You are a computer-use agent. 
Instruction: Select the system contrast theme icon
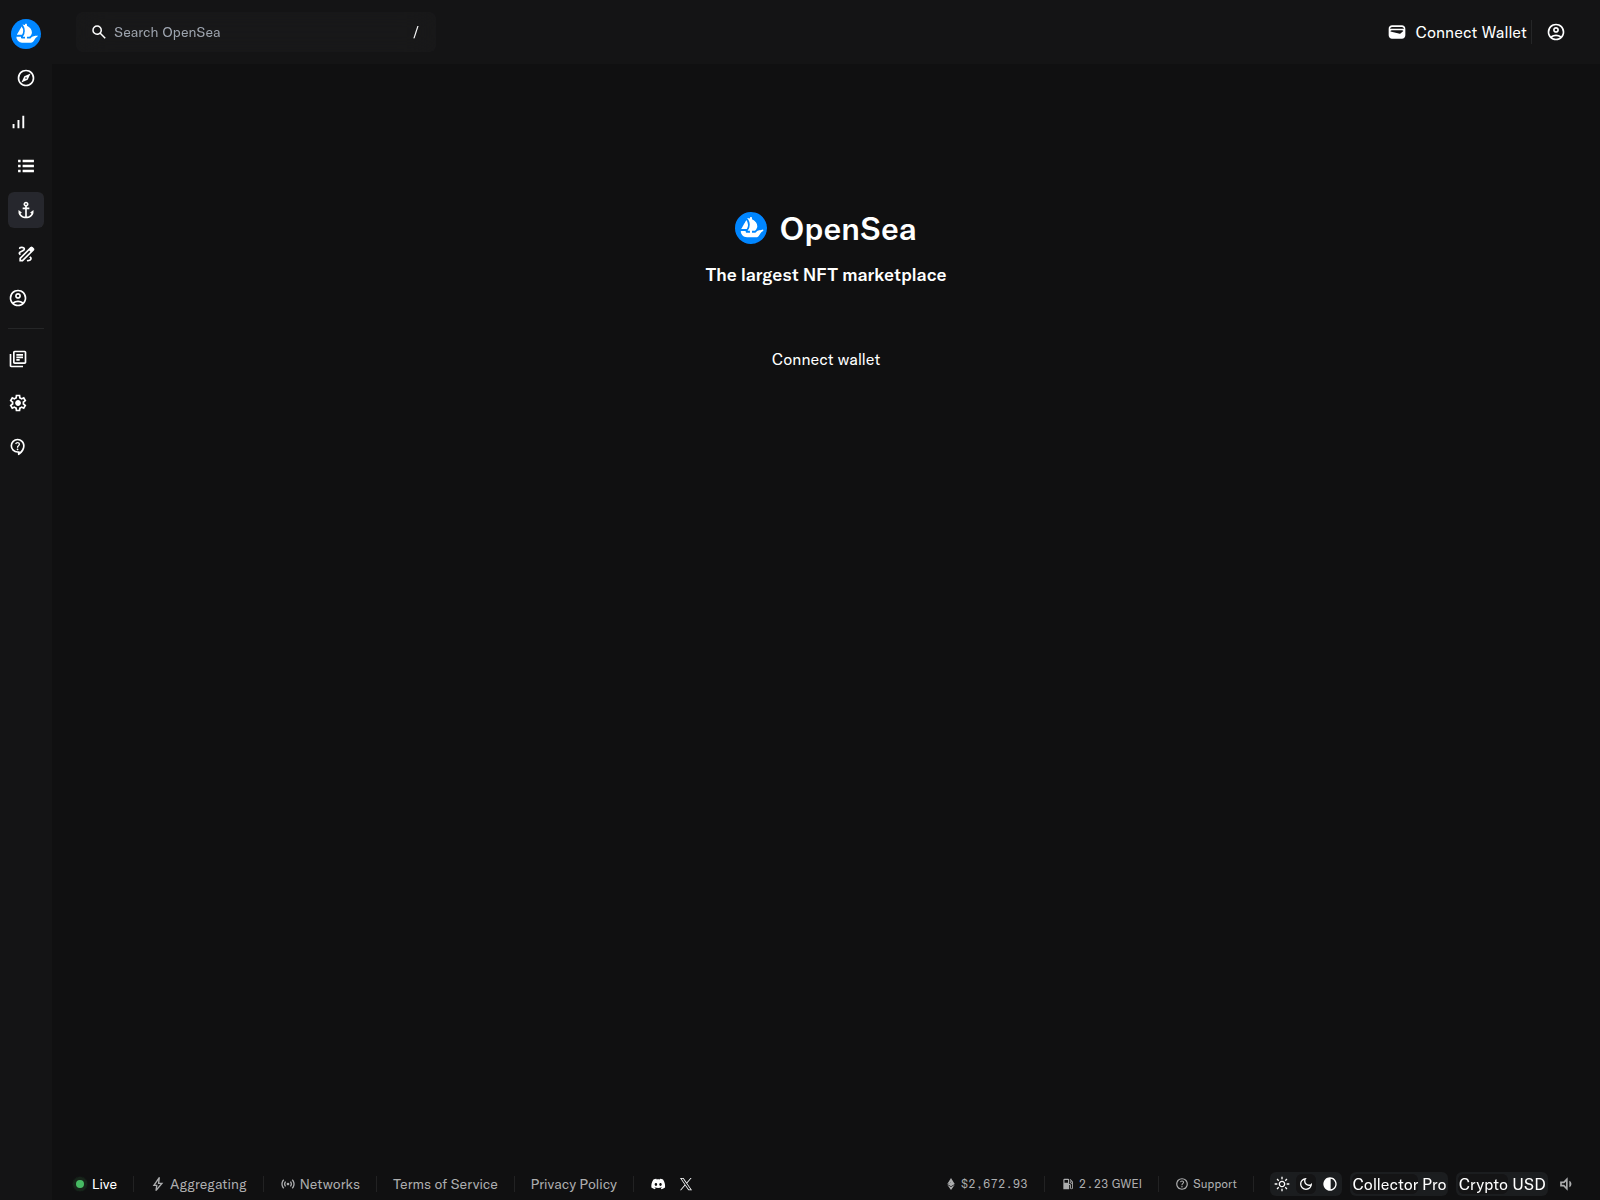click(1330, 1184)
